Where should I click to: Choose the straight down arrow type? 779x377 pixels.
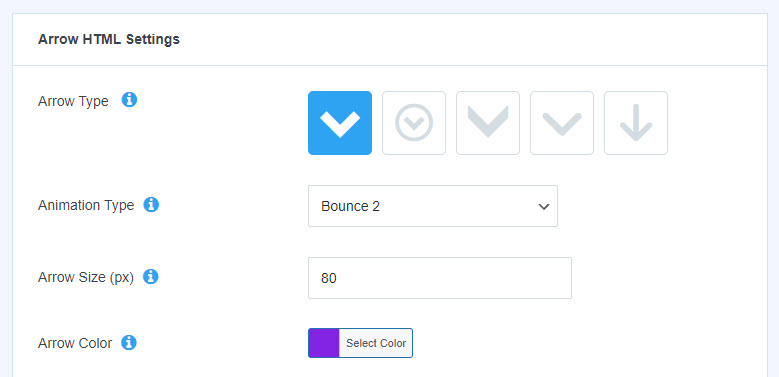click(636, 123)
